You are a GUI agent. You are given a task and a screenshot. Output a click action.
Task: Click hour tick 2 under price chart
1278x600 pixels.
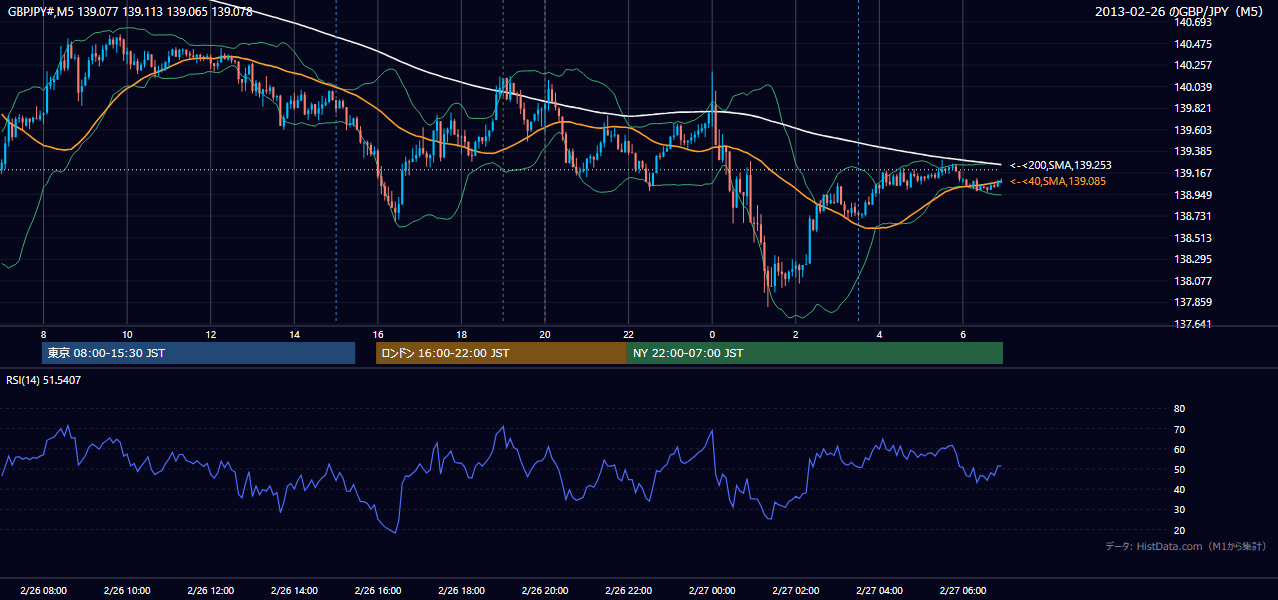[x=796, y=334]
